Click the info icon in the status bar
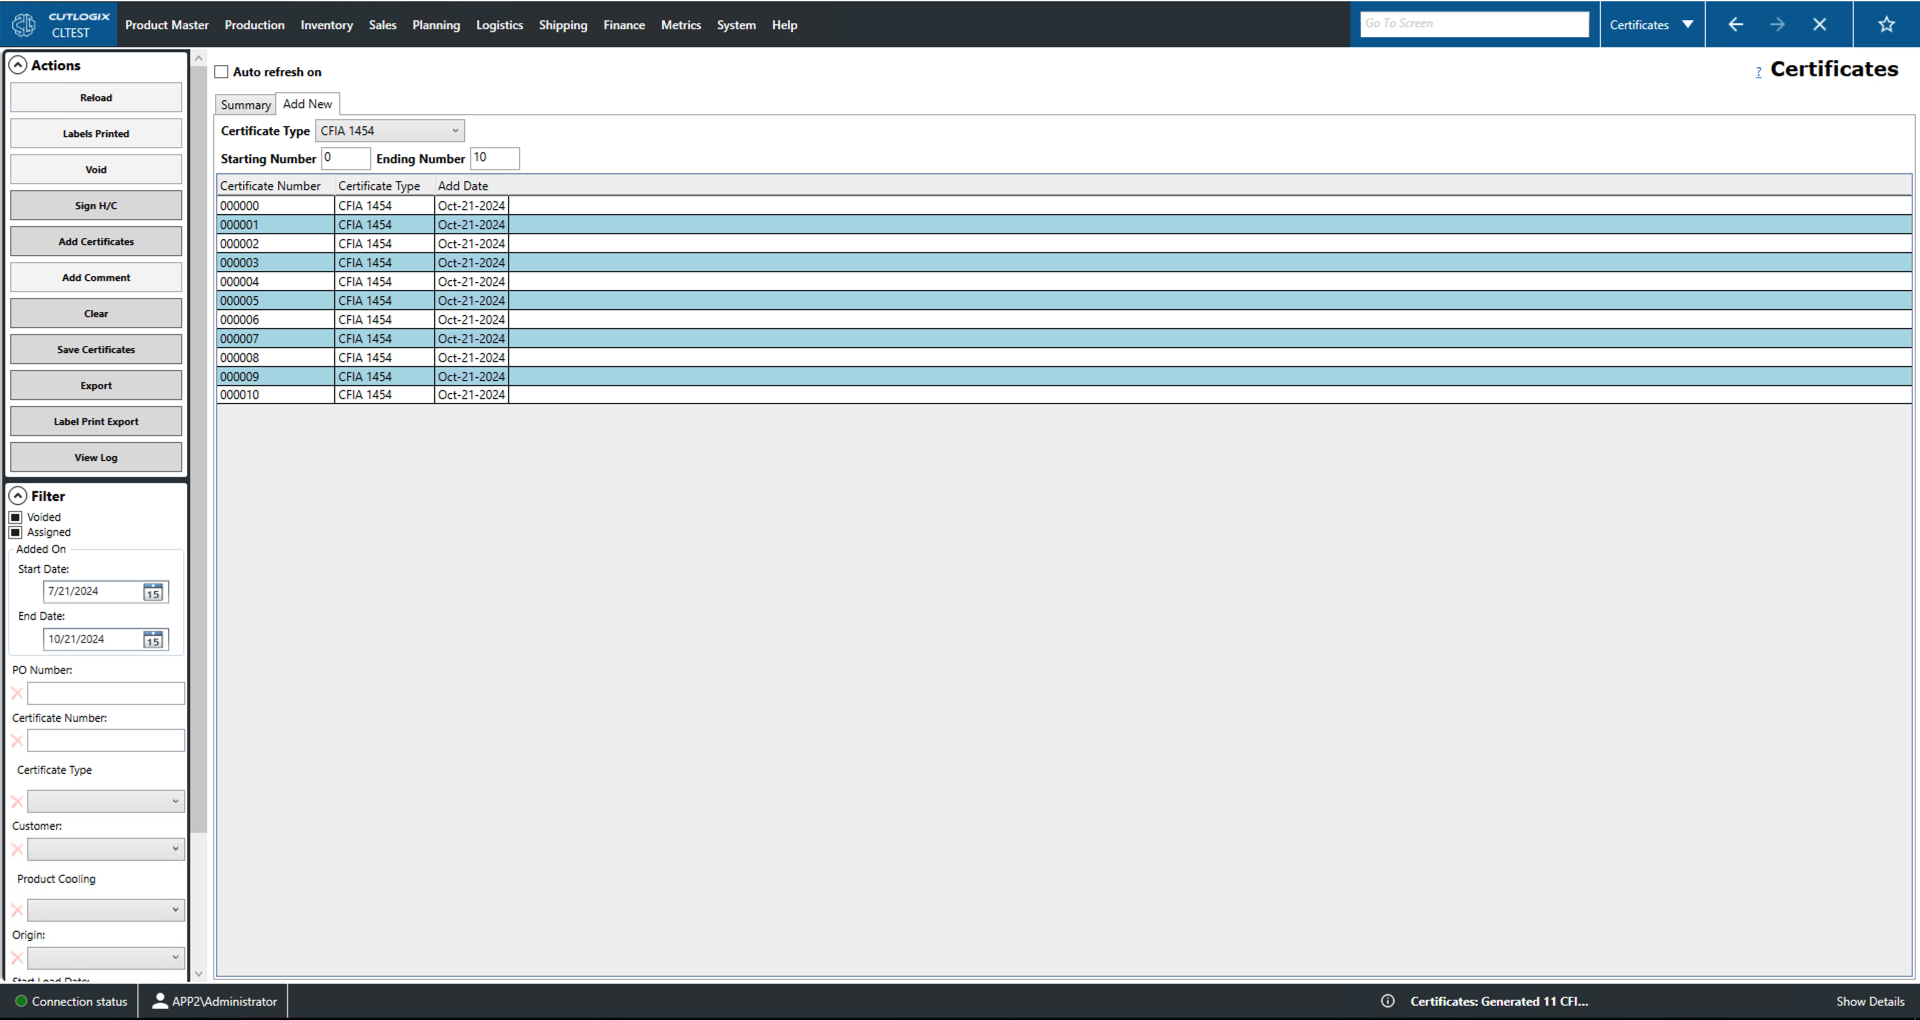Image resolution: width=1920 pixels, height=1020 pixels. pos(1388,1000)
